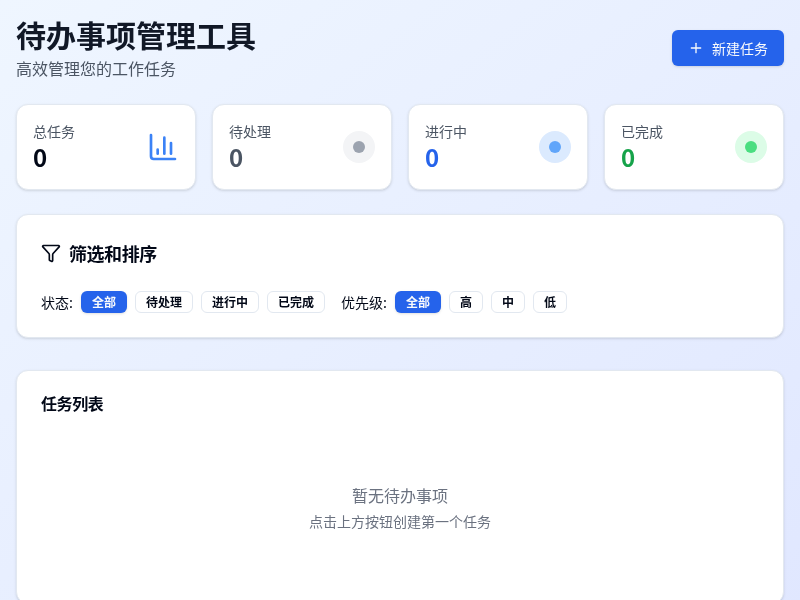Click the gray dot icon in 待处理 card
The height and width of the screenshot is (600, 800).
pos(359,147)
